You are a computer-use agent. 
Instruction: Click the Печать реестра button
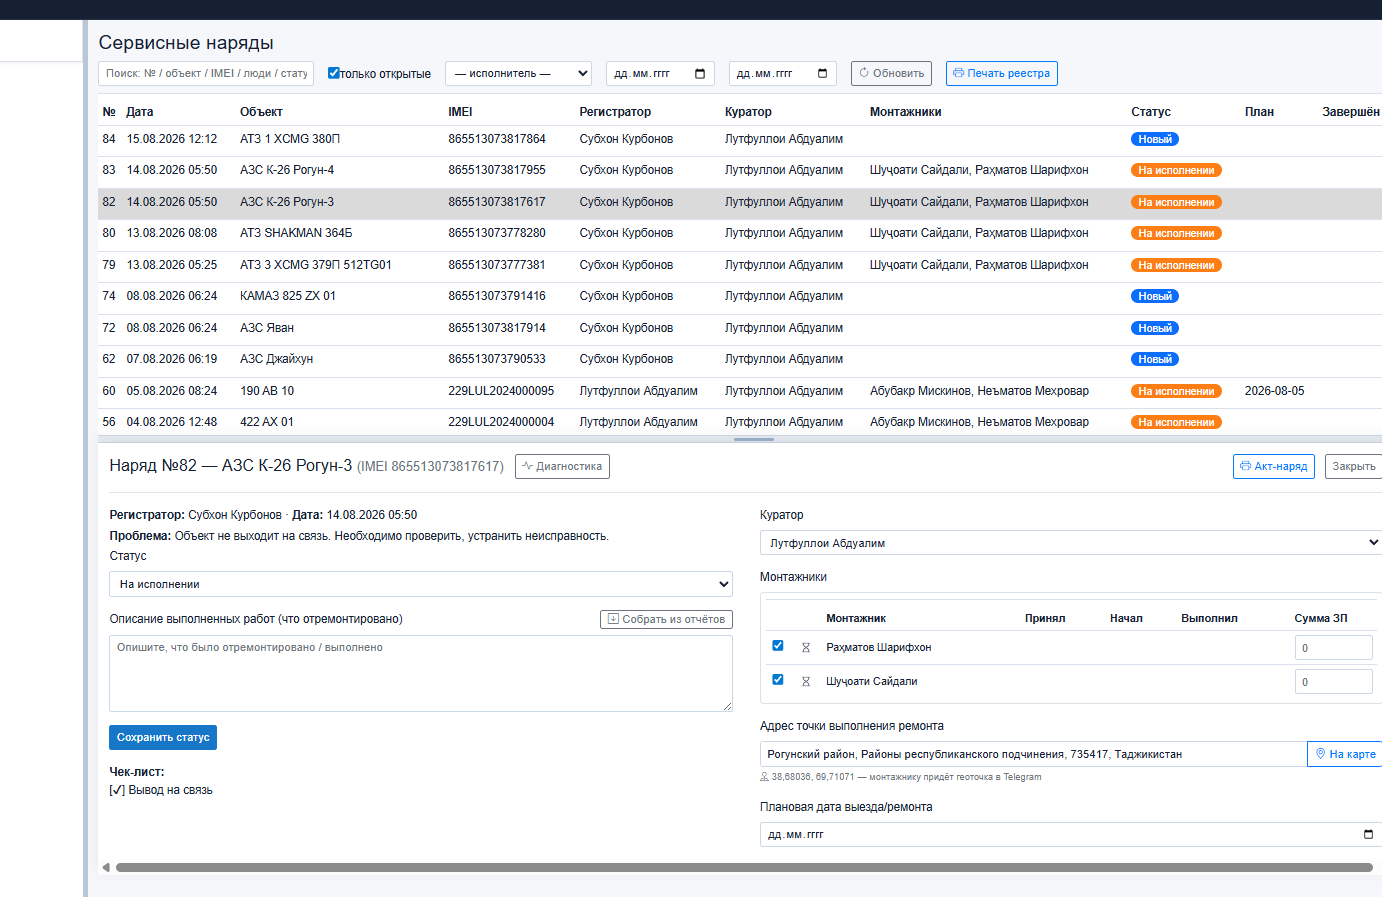tap(1001, 74)
